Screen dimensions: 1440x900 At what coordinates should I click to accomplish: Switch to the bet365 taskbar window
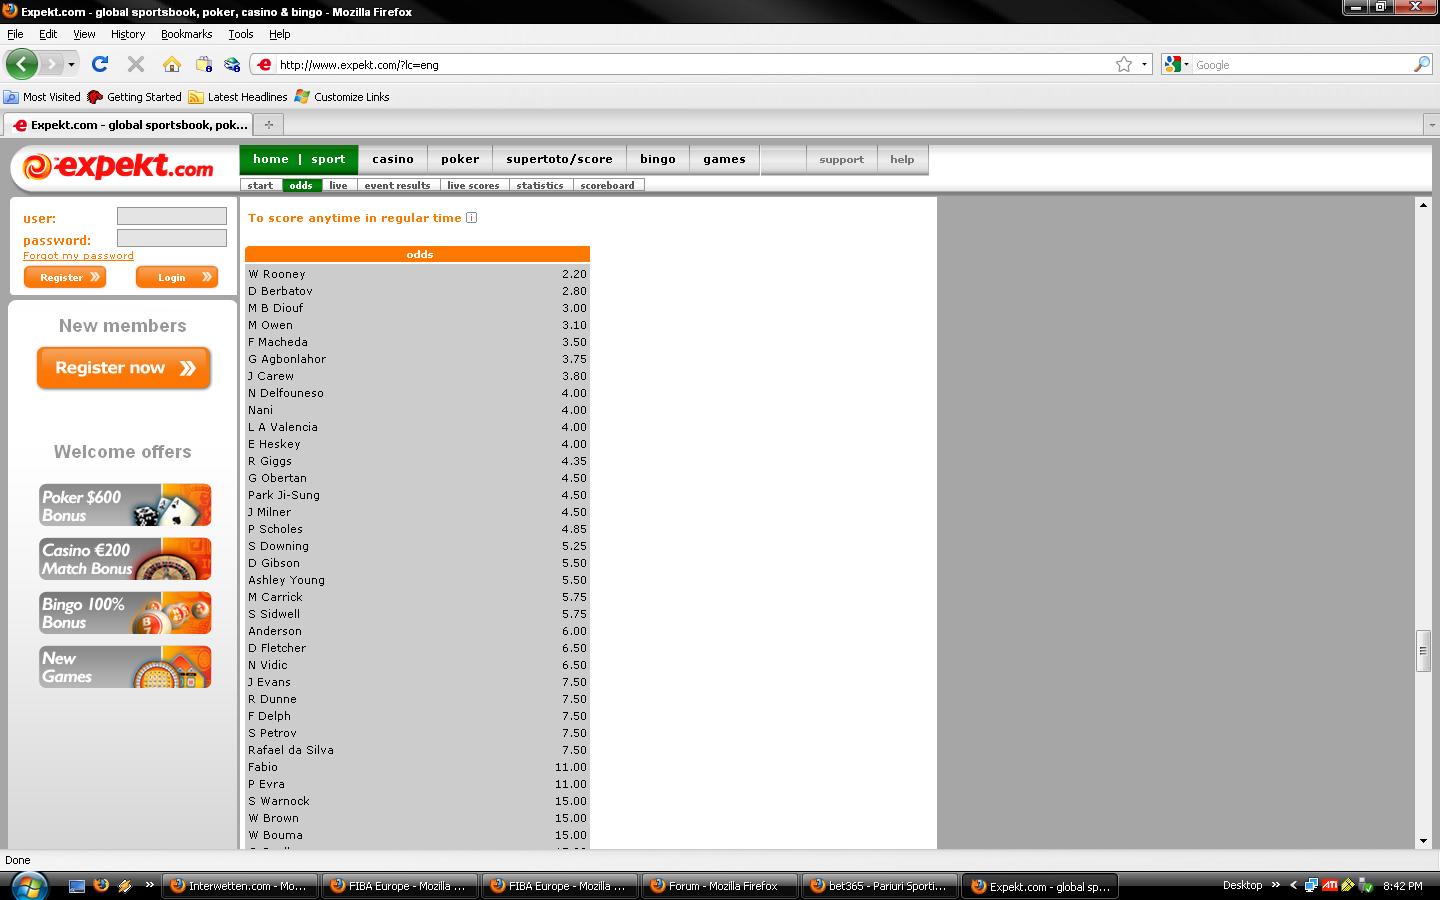pos(878,886)
